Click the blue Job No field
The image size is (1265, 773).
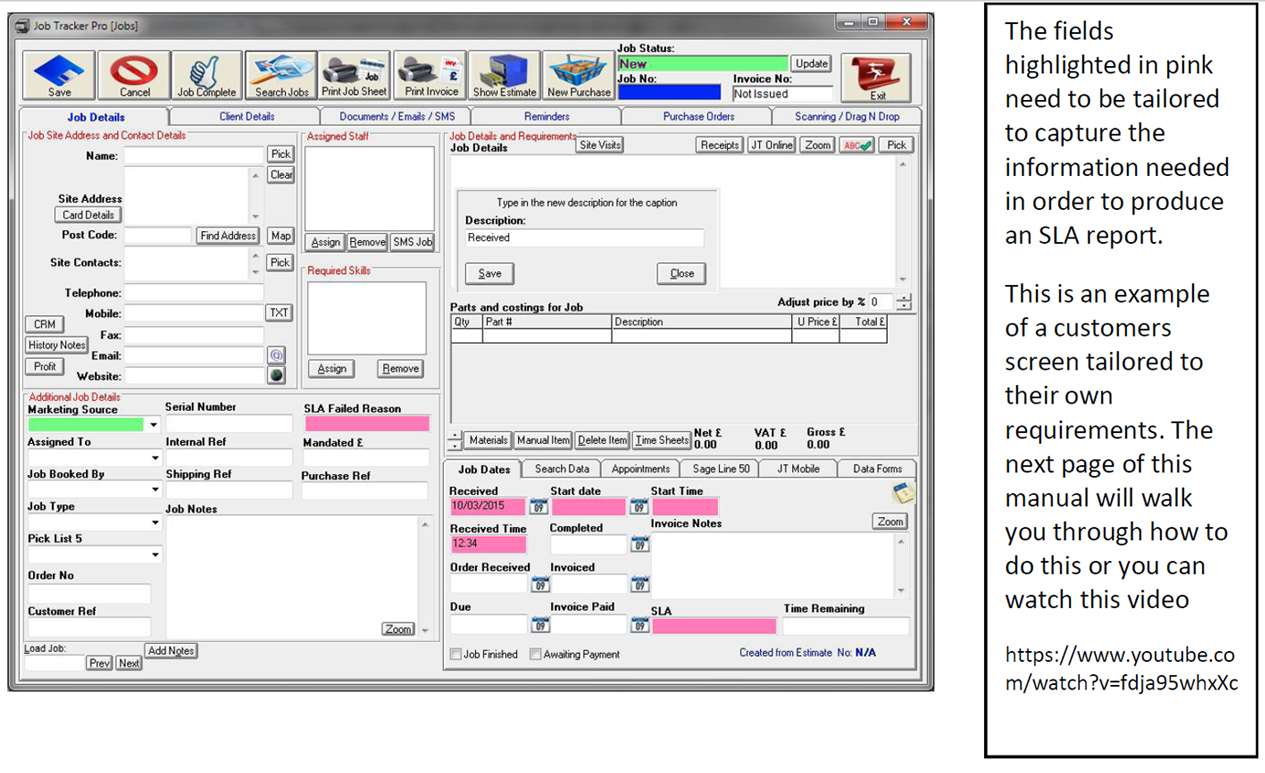(x=669, y=93)
